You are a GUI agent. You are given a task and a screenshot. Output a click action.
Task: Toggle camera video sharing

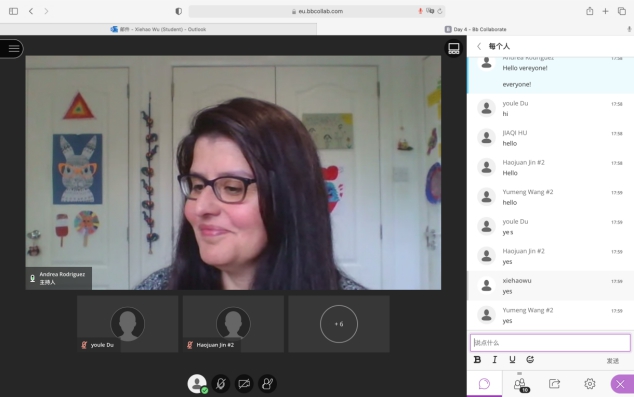[244, 383]
